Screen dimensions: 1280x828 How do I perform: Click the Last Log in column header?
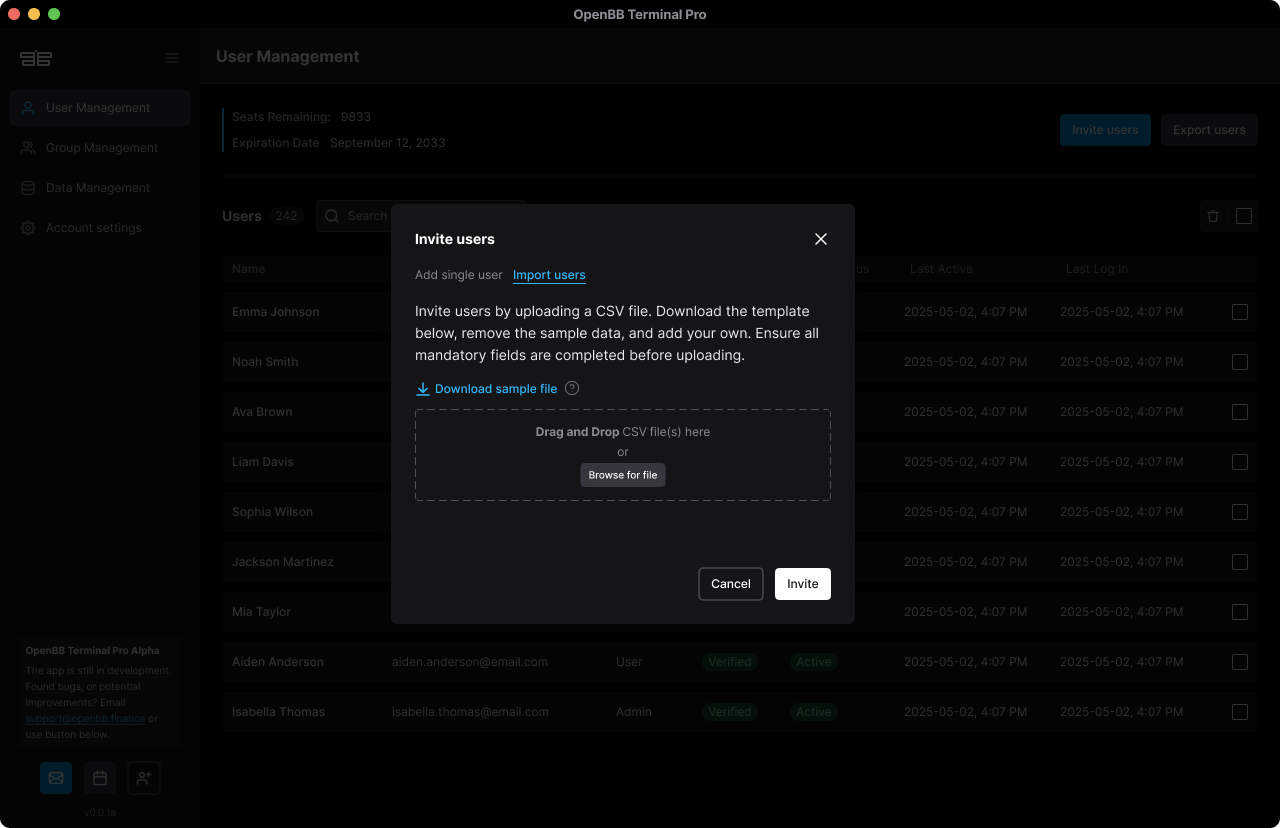1097,269
